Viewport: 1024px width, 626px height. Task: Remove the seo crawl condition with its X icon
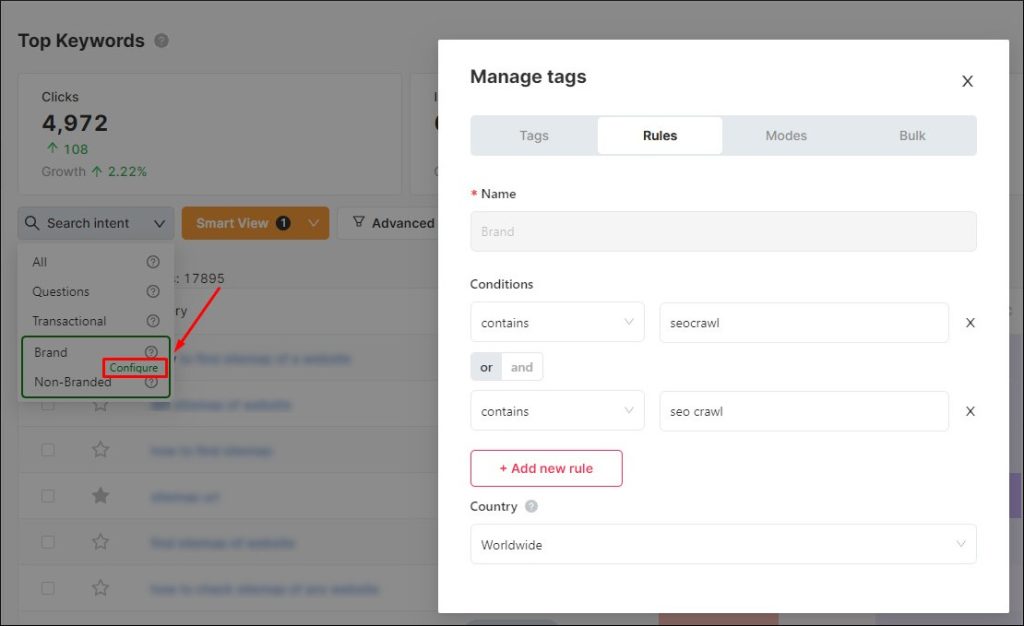coord(969,411)
